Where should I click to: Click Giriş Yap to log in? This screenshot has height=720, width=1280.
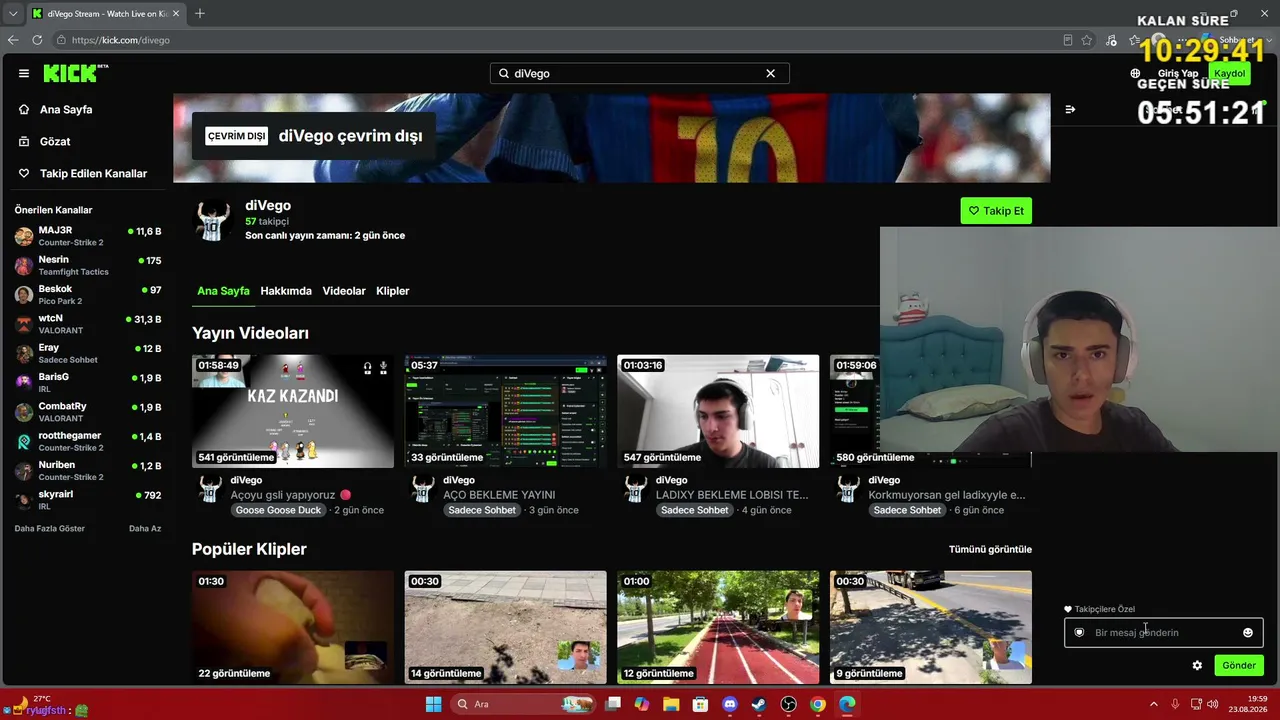click(1178, 73)
